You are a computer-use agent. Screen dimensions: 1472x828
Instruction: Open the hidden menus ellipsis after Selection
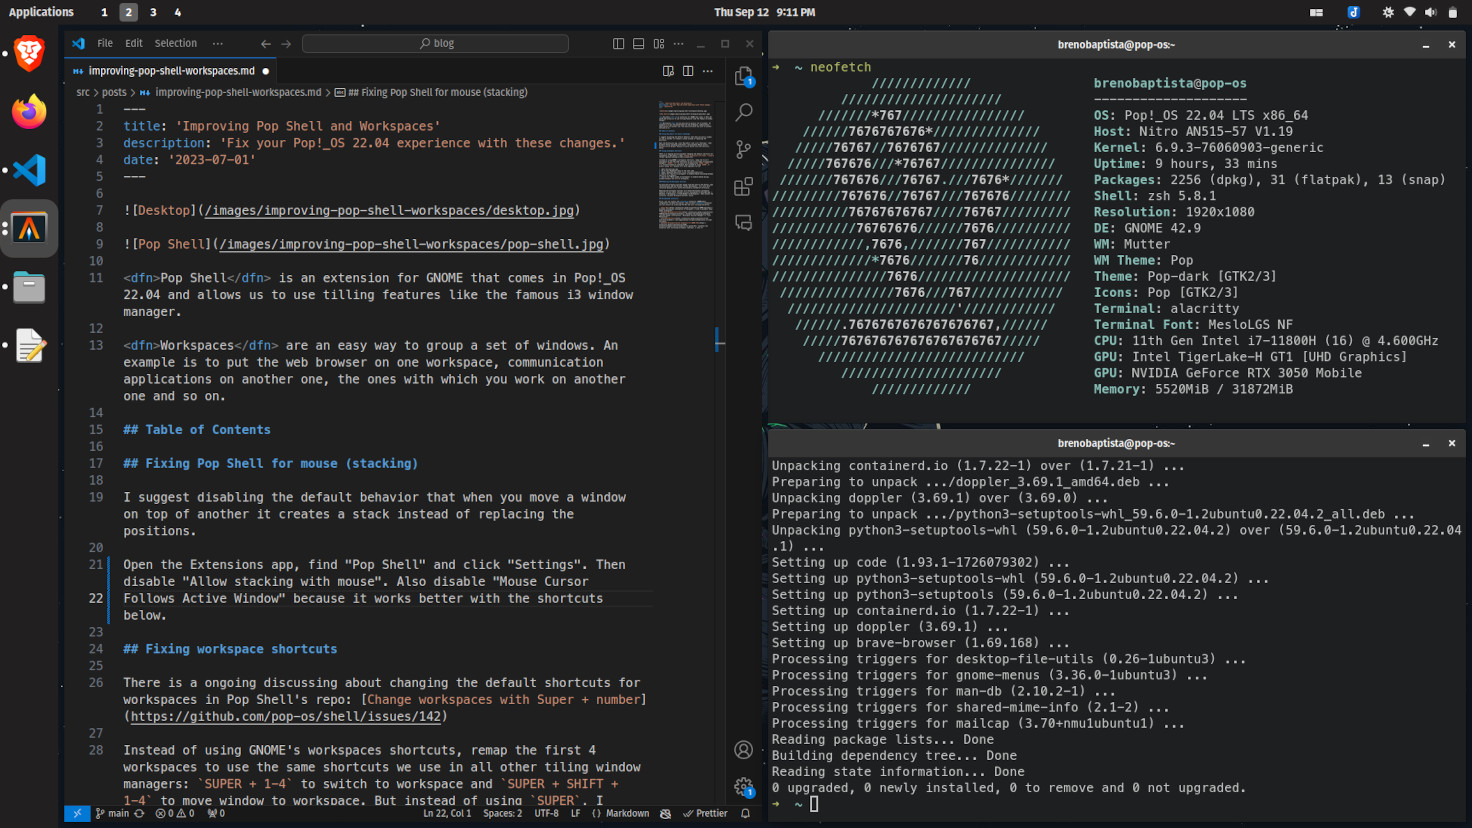[x=218, y=44]
